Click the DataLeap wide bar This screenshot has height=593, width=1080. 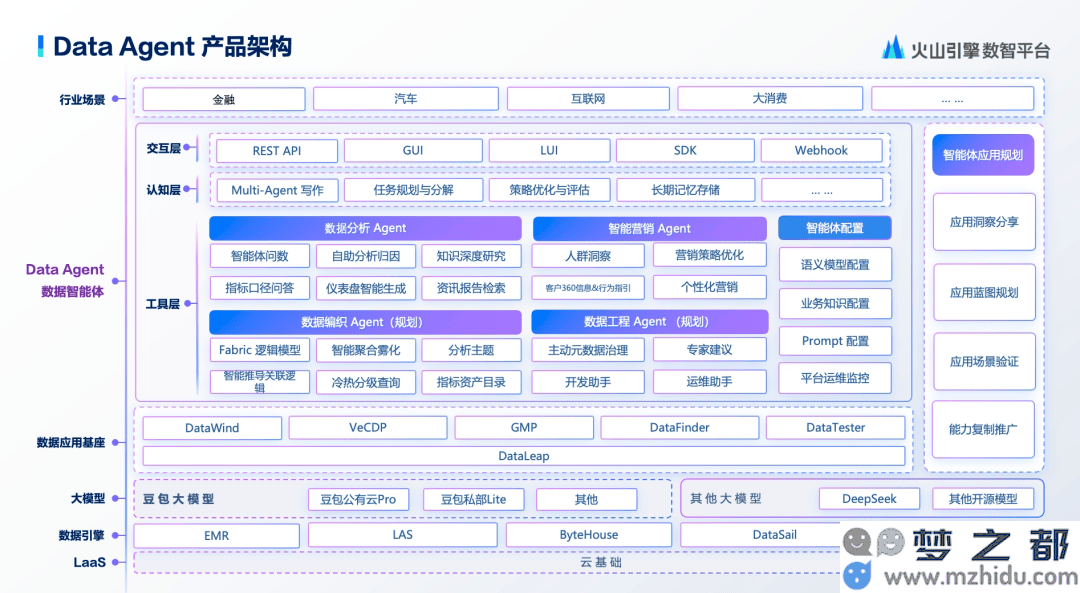523,456
